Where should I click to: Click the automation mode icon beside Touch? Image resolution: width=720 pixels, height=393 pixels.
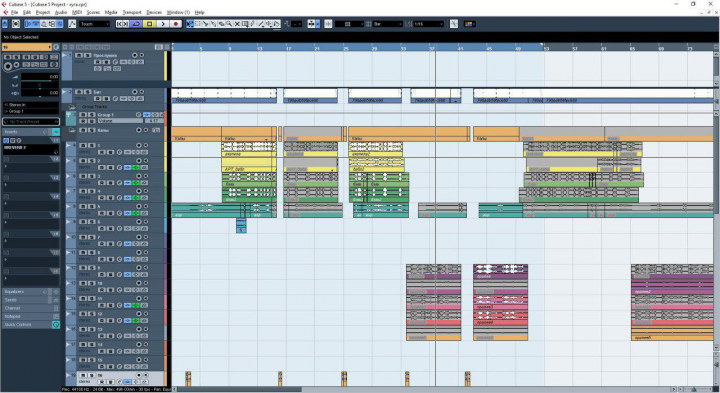coord(72,24)
